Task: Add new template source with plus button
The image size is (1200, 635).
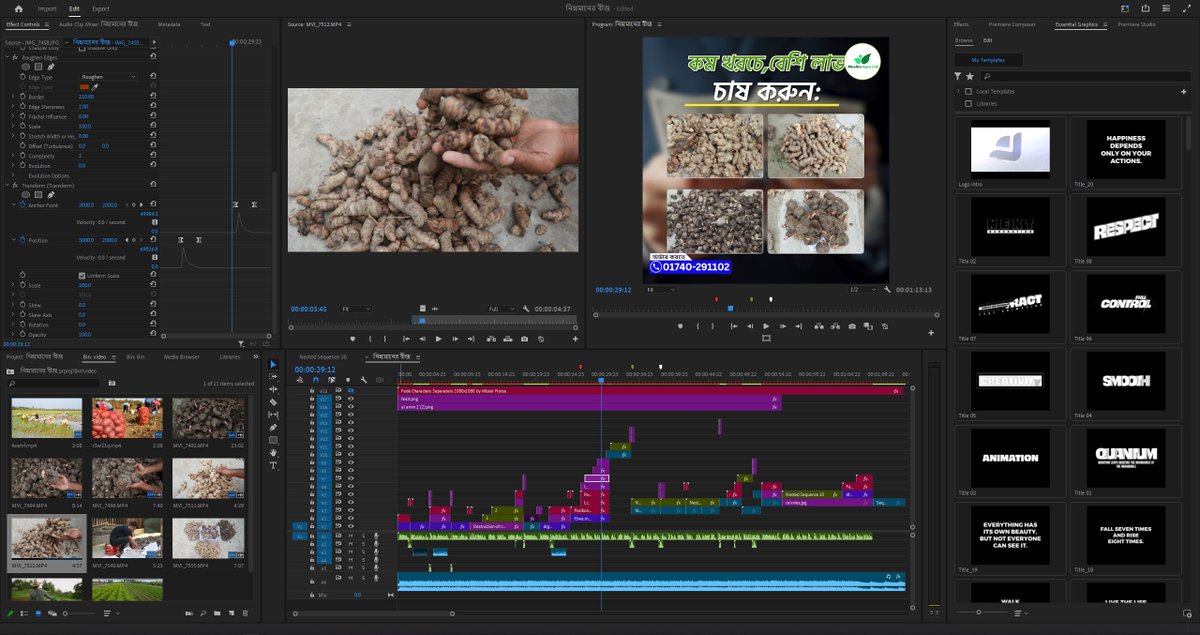Action: (x=1183, y=91)
